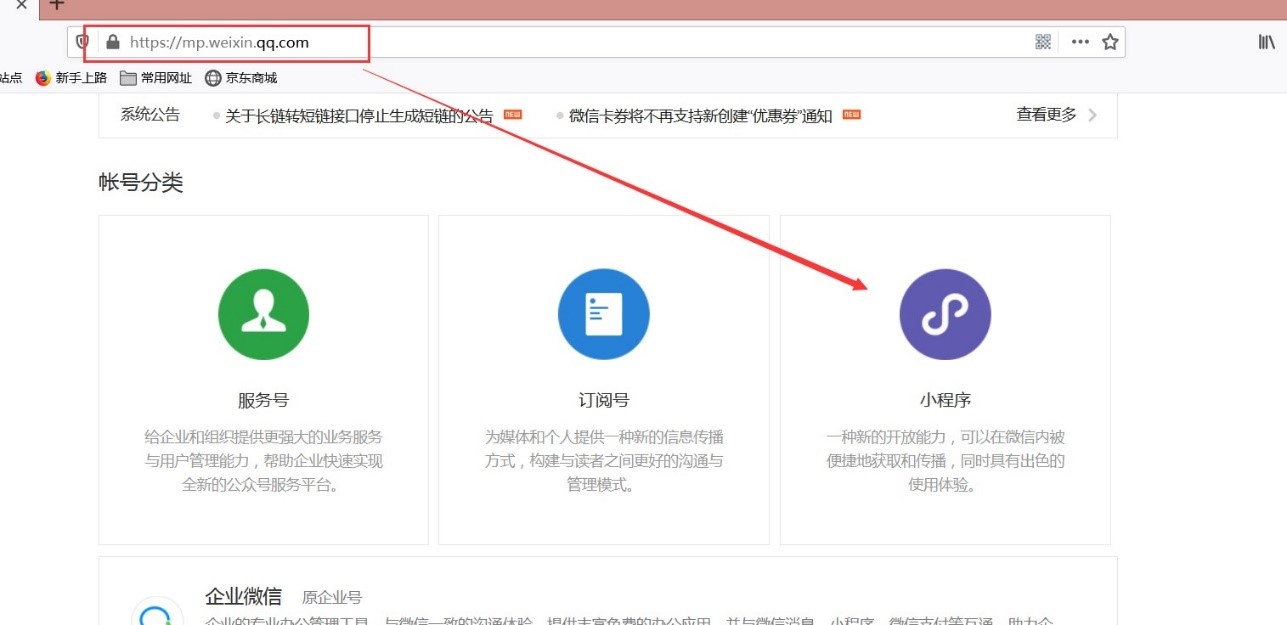Open the 京东商城 bookmark
1287x625 pixels.
pos(241,78)
